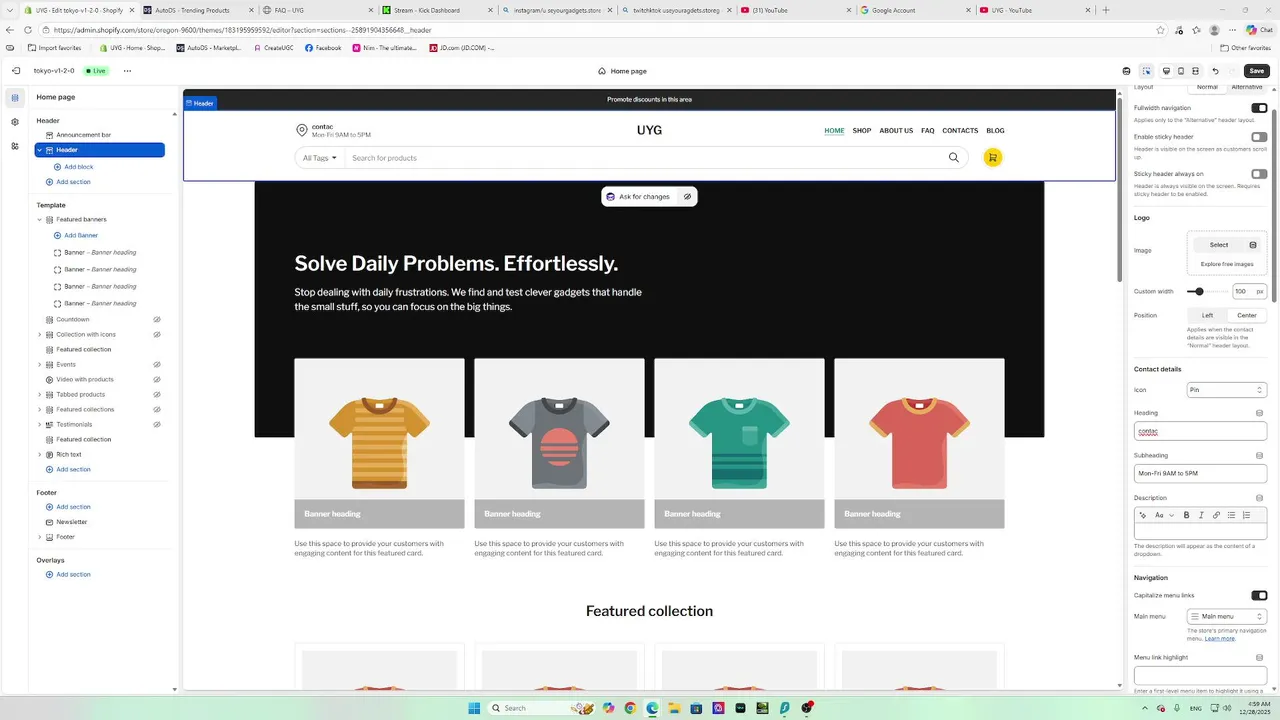Screen dimensions: 1280x720
Task: Connect dynamic source for Menu link highlight
Action: (x=1259, y=657)
